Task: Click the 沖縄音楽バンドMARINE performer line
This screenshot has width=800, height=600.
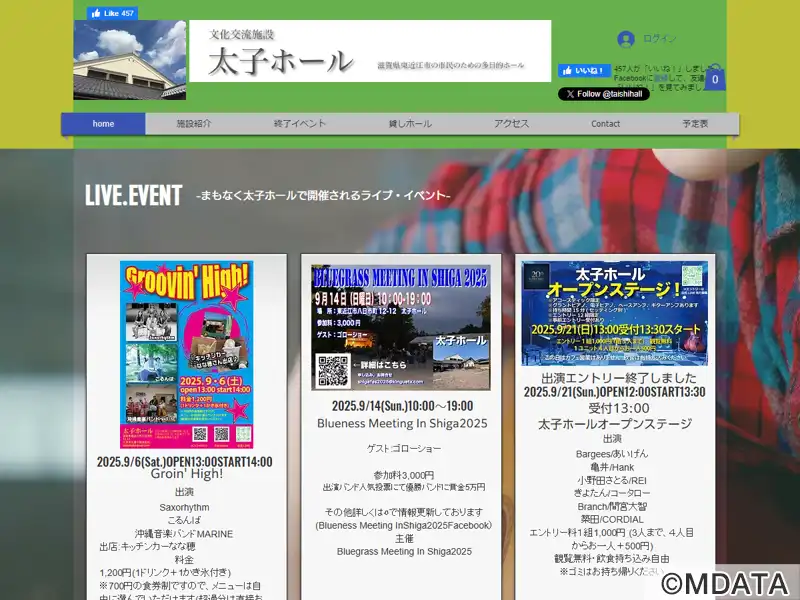Action: (184, 534)
